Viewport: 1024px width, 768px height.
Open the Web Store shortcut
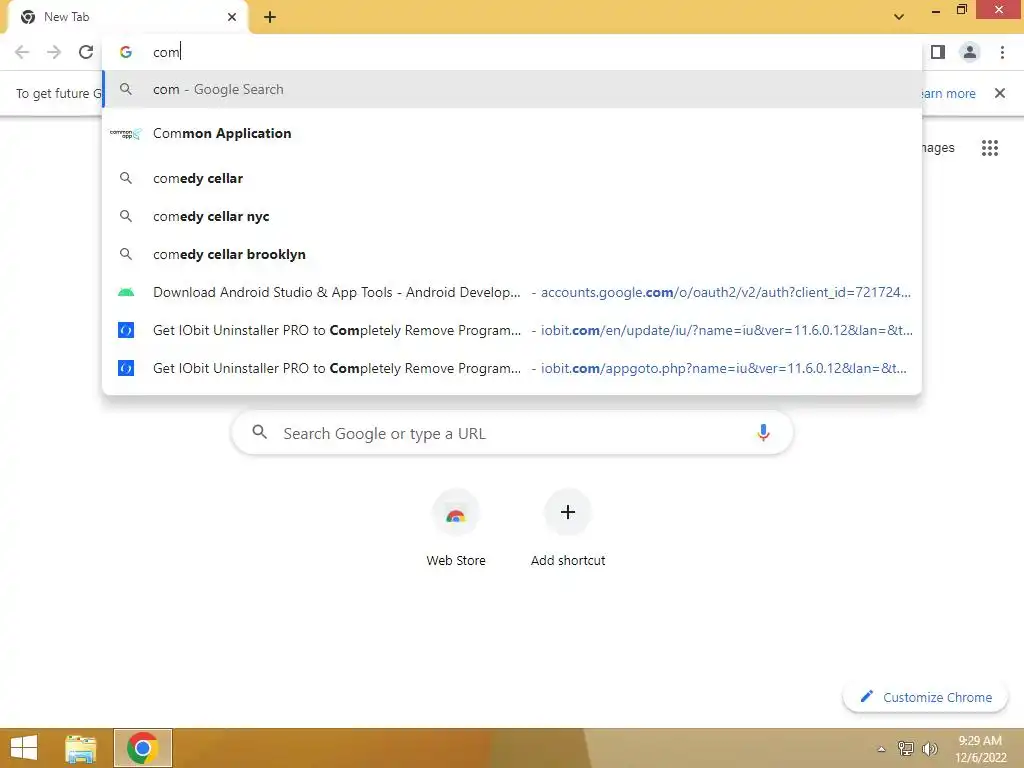(456, 528)
